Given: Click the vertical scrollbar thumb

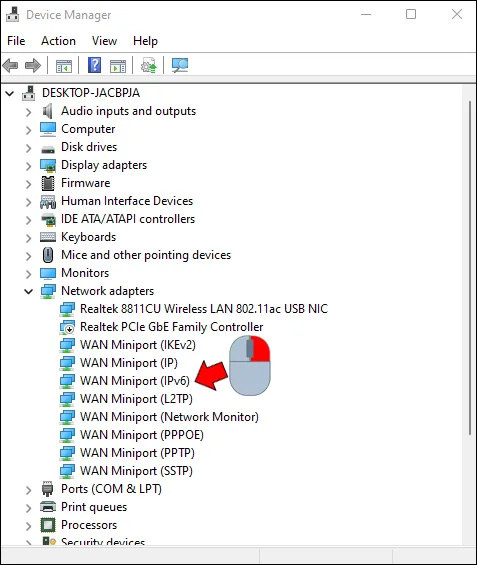Looking at the screenshot, I should [470, 268].
